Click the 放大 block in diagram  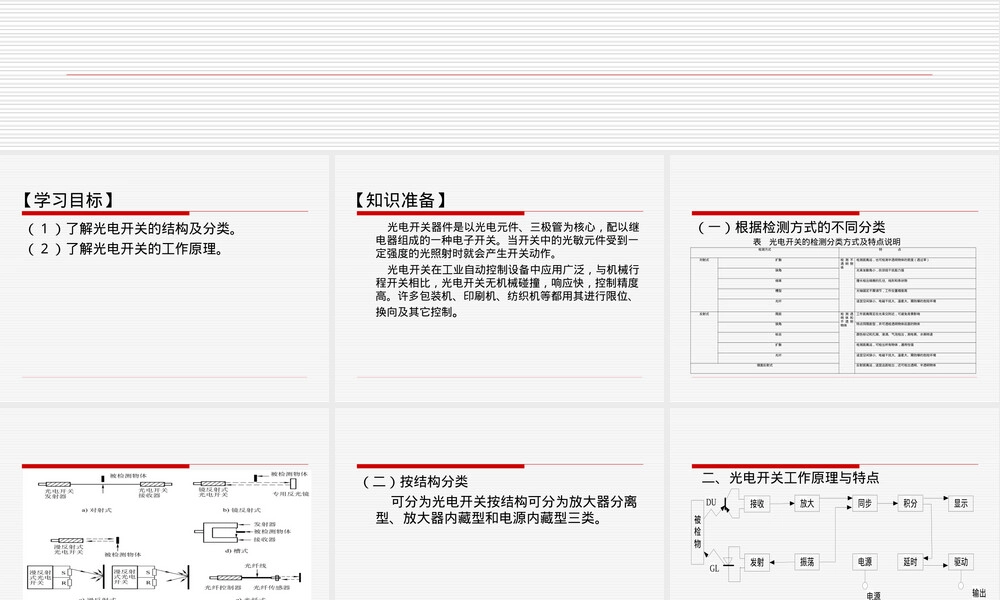coord(807,504)
